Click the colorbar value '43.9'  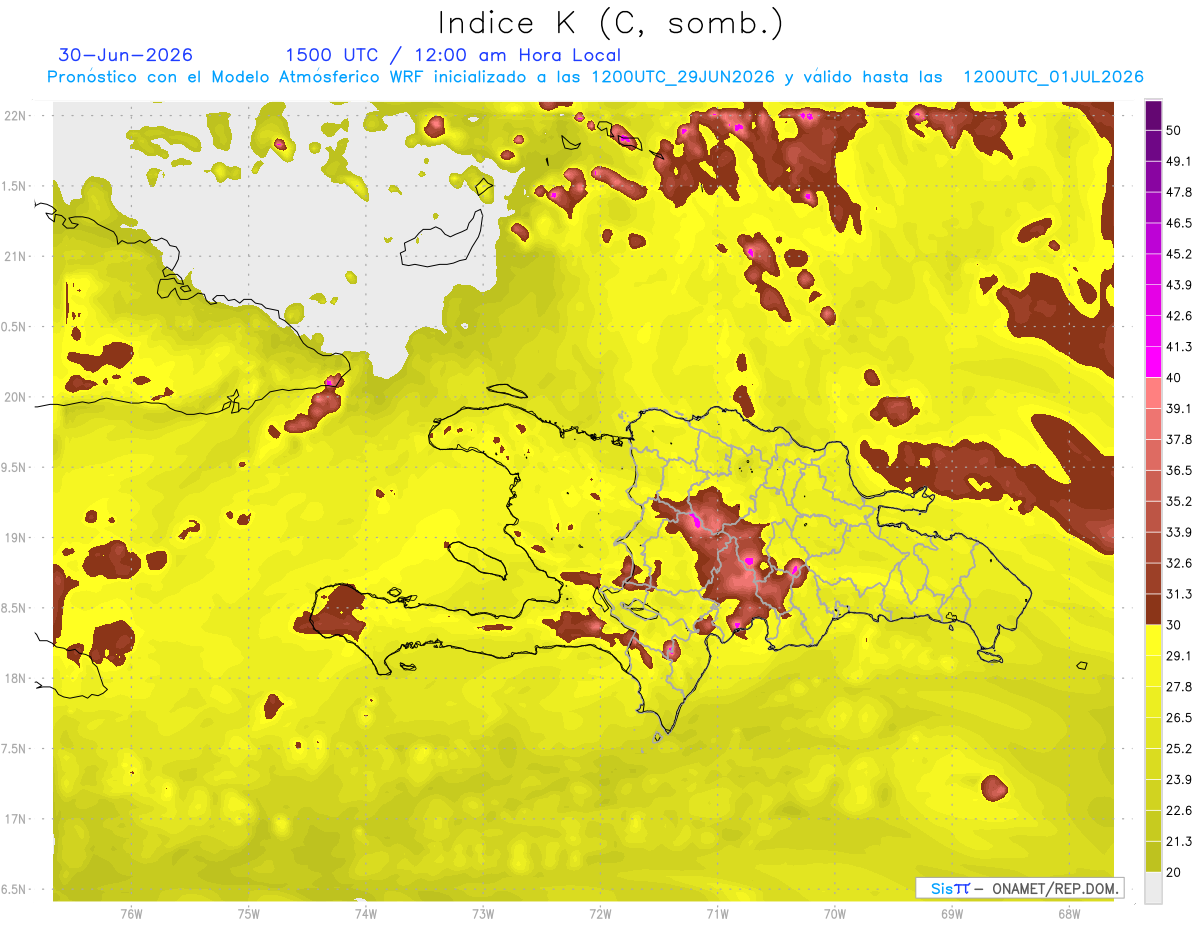tap(1179, 285)
